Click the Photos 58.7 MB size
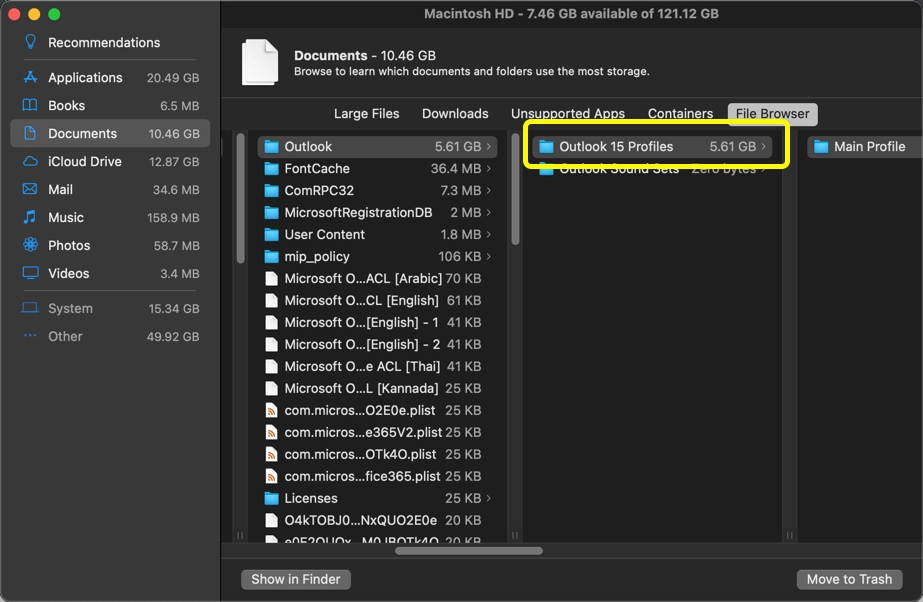923x602 pixels. pos(177,245)
